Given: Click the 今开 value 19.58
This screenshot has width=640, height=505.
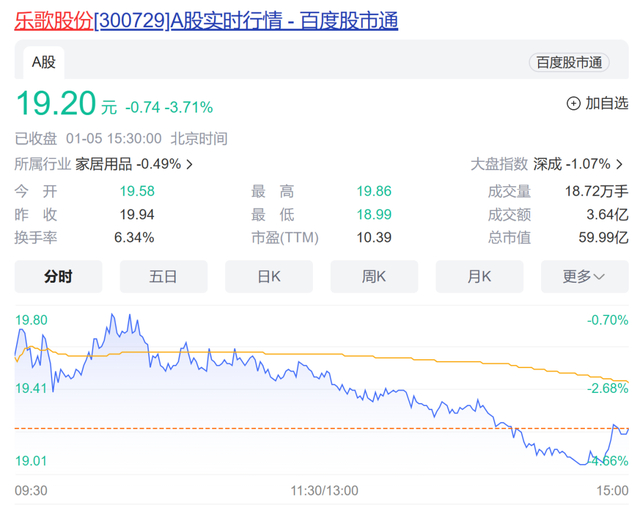Looking at the screenshot, I should (x=137, y=191).
